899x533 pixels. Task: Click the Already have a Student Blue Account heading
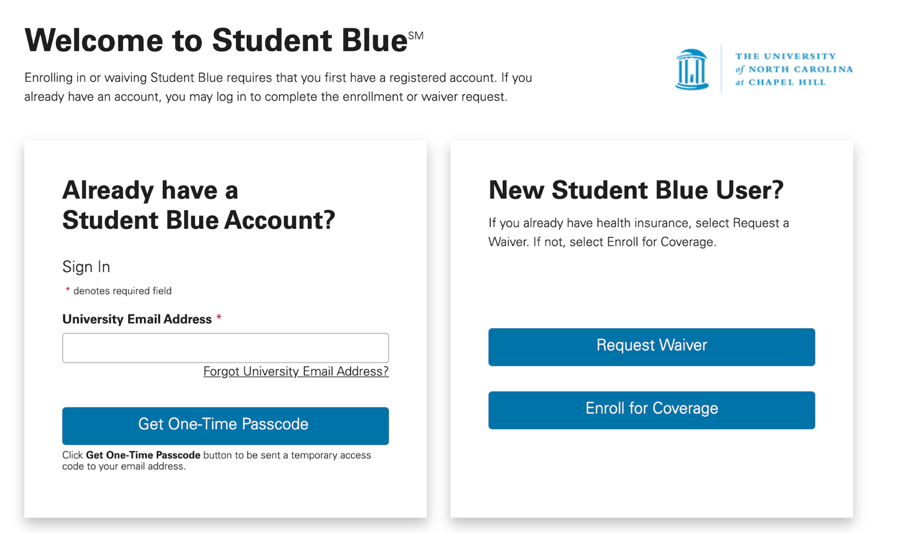click(x=198, y=205)
